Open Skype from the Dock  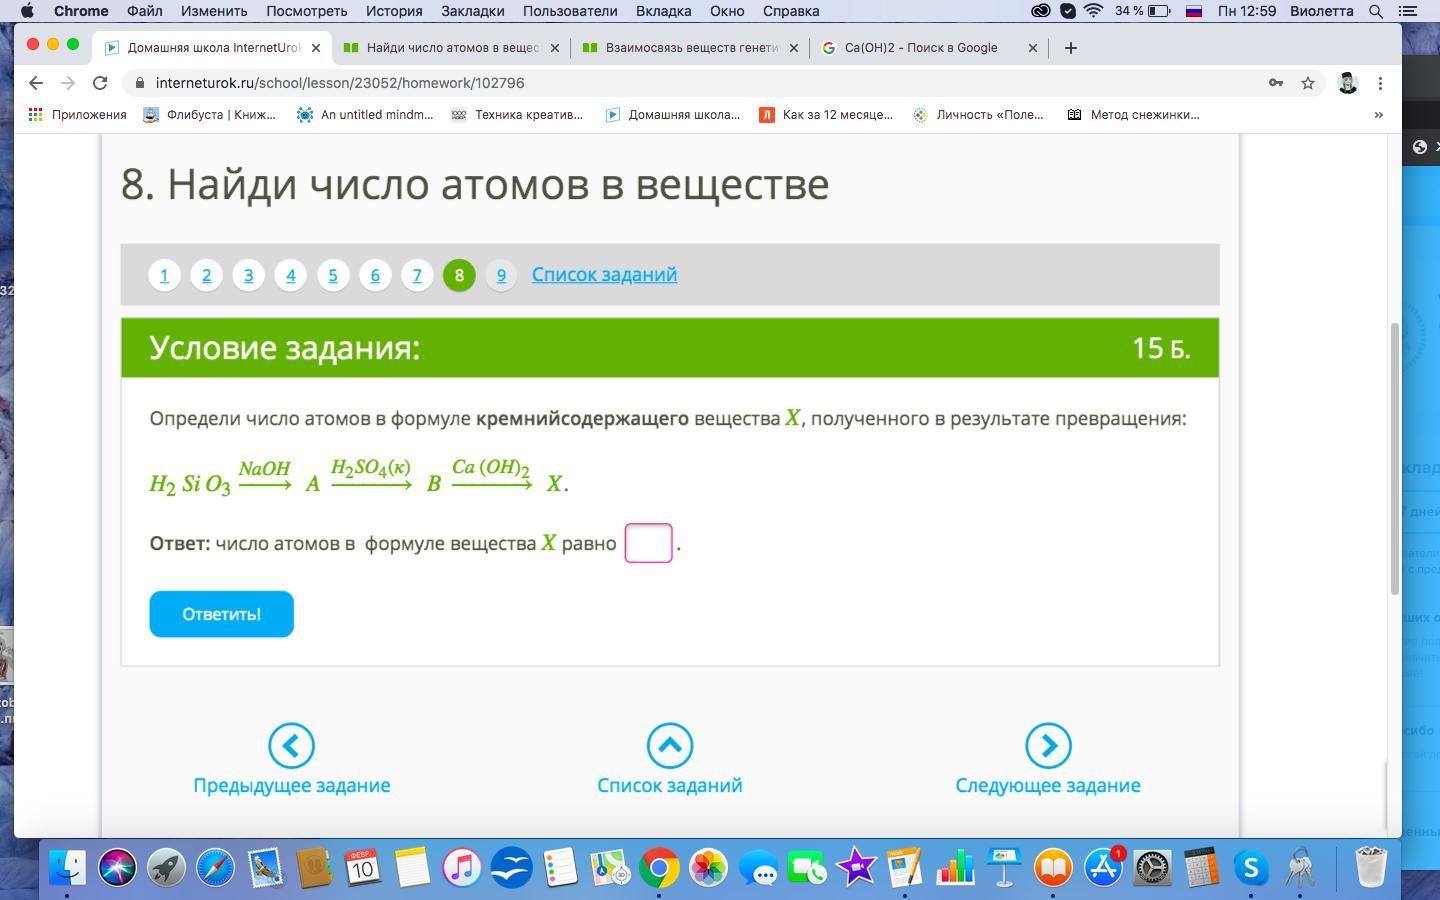pyautogui.click(x=1251, y=867)
